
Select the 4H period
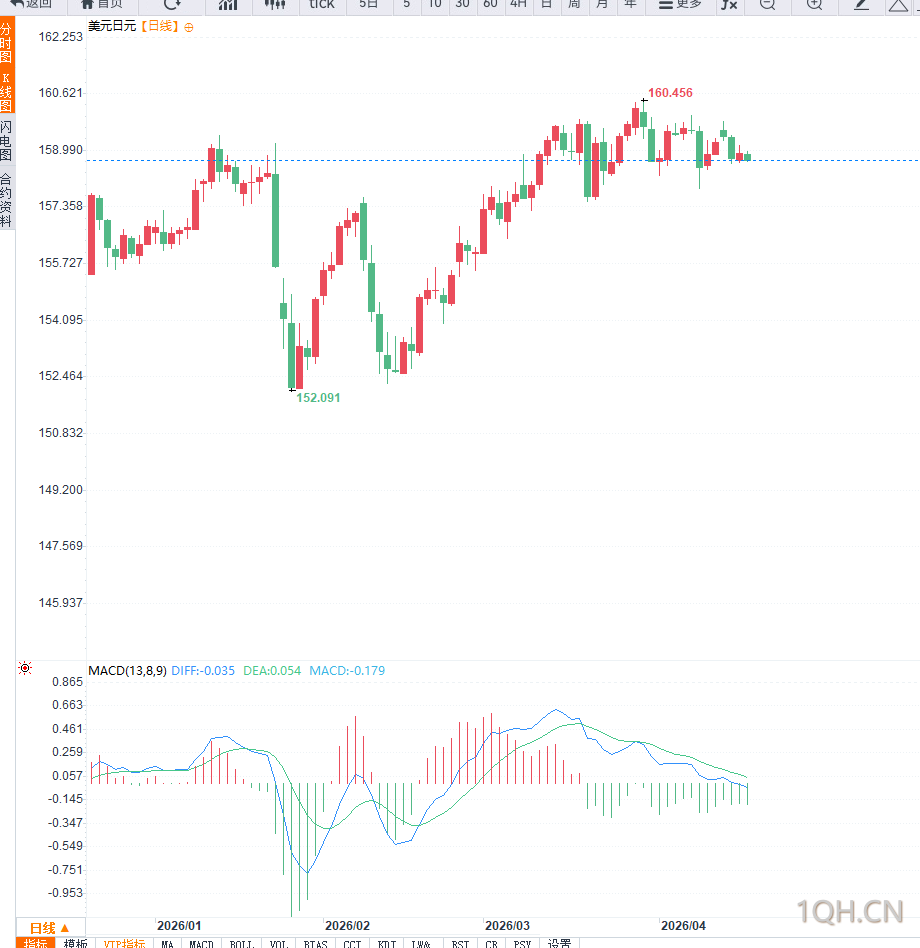(x=518, y=4)
